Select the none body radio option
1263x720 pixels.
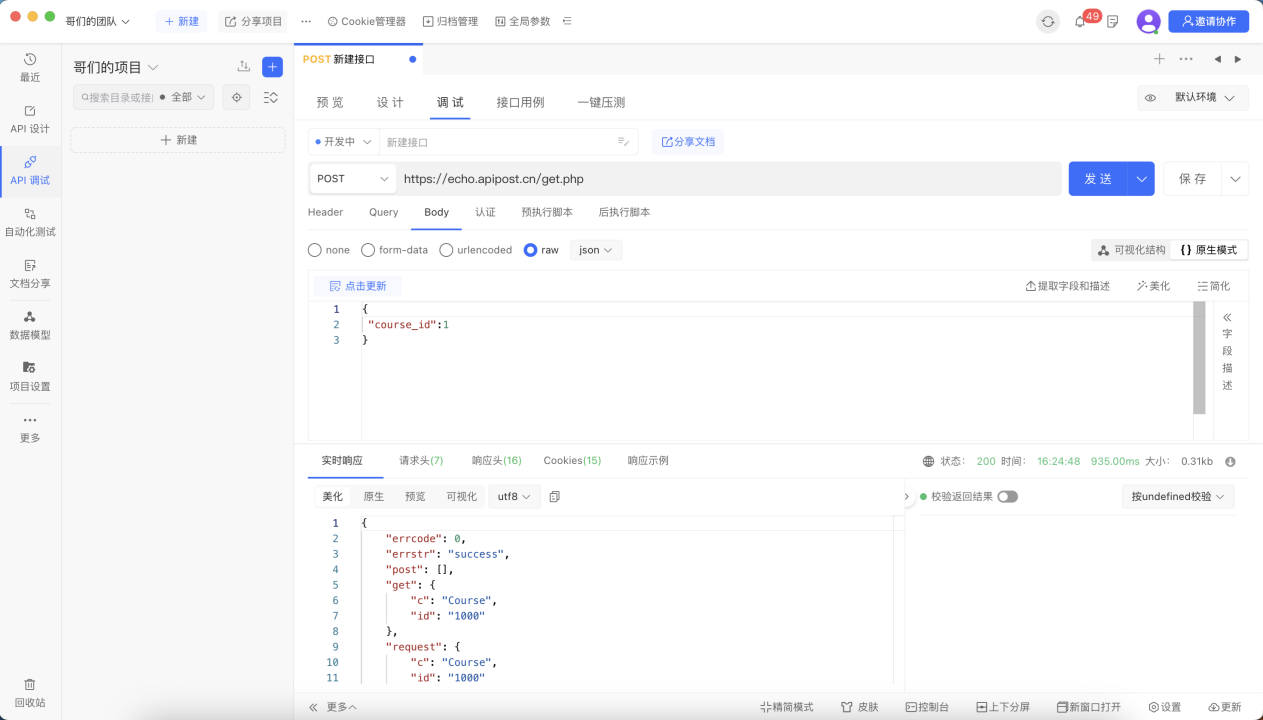(329, 250)
